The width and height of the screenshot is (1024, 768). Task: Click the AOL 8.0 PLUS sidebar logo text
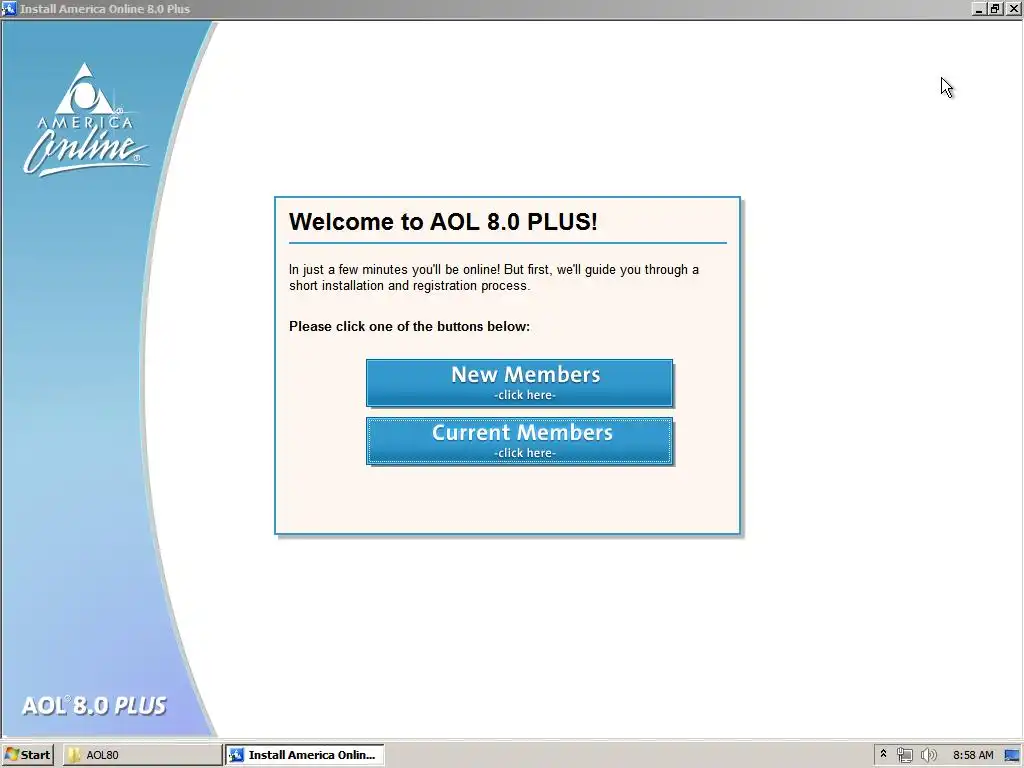click(x=94, y=705)
